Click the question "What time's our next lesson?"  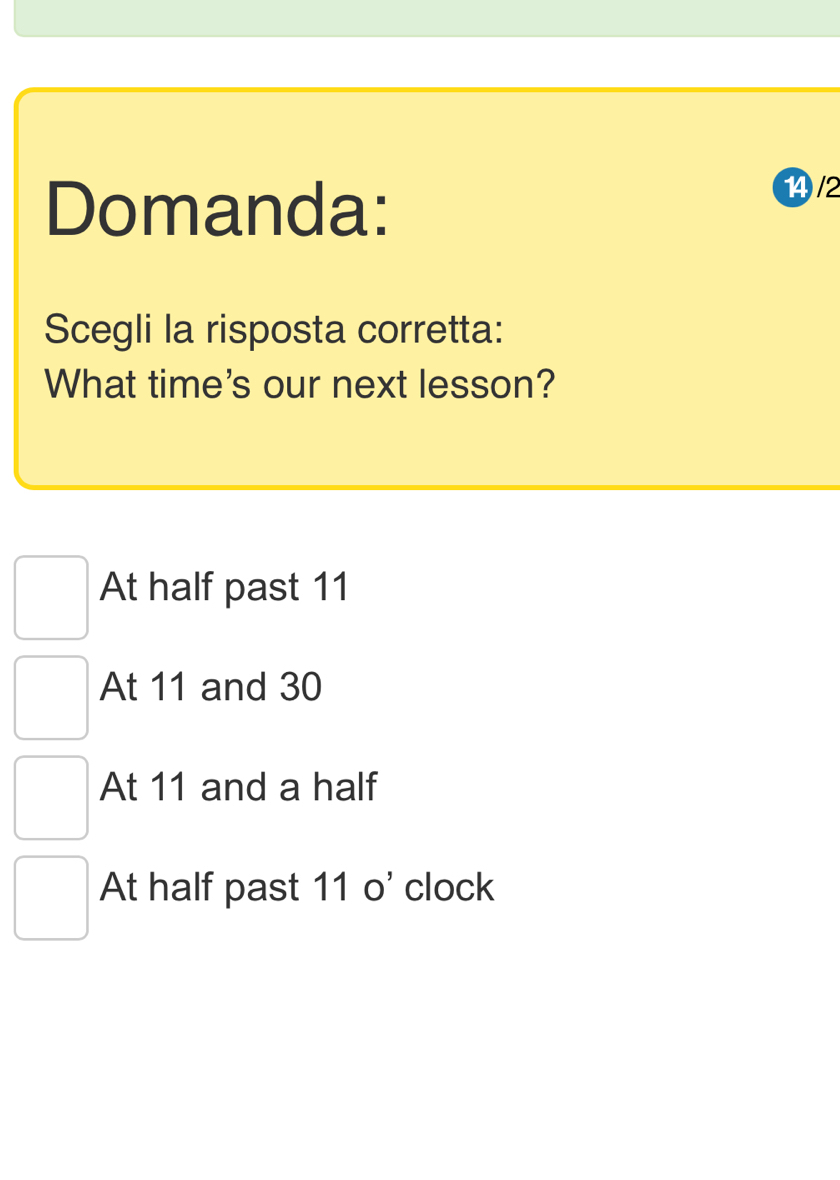pyautogui.click(x=300, y=382)
